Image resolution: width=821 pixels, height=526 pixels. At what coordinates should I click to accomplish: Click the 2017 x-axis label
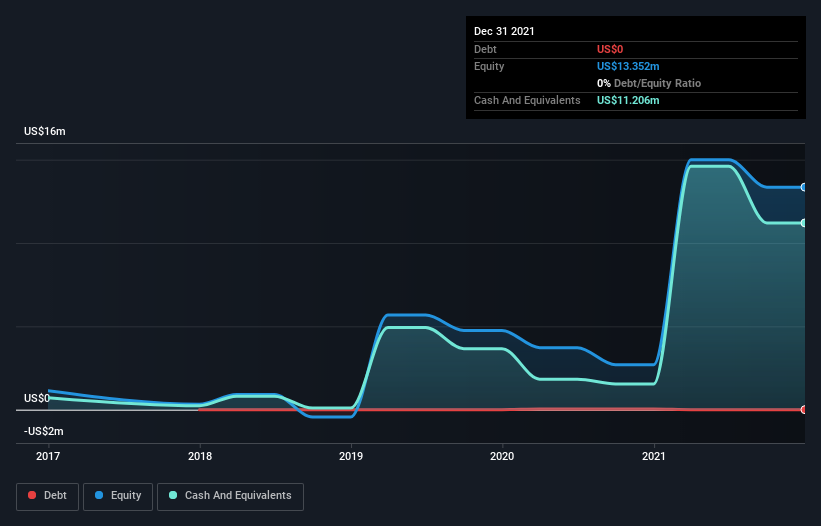[x=48, y=456]
